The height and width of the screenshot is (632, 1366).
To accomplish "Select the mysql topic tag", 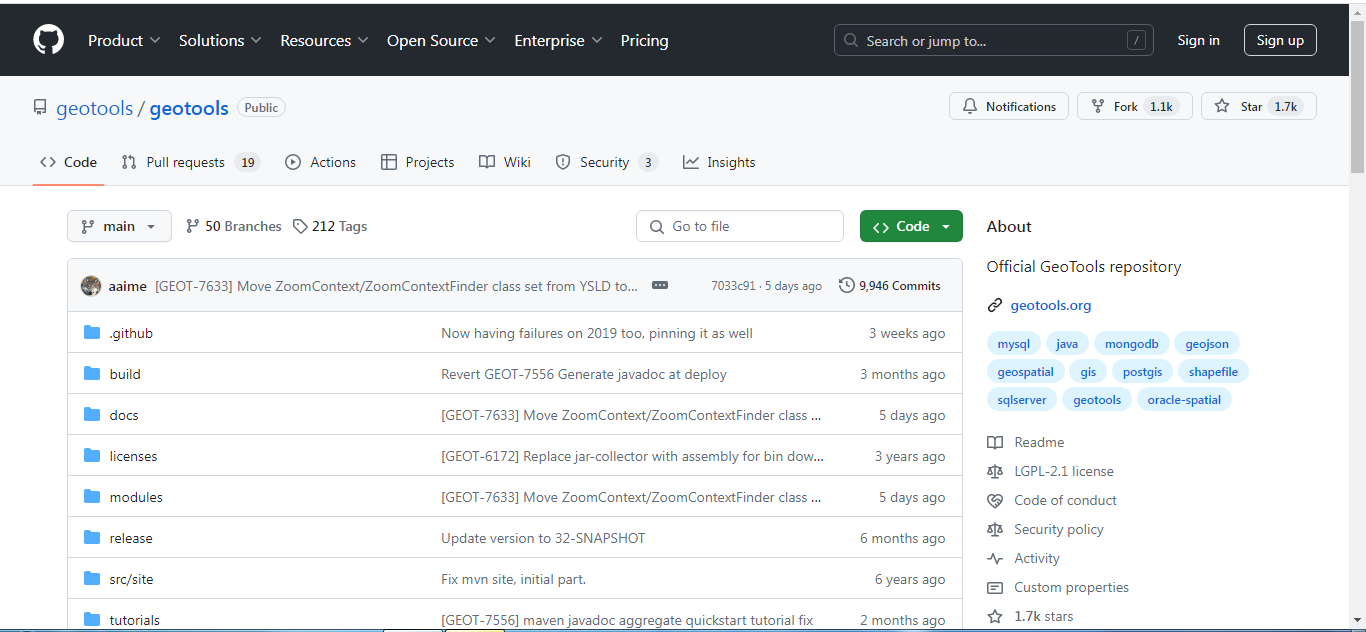I will click(x=1013, y=344).
